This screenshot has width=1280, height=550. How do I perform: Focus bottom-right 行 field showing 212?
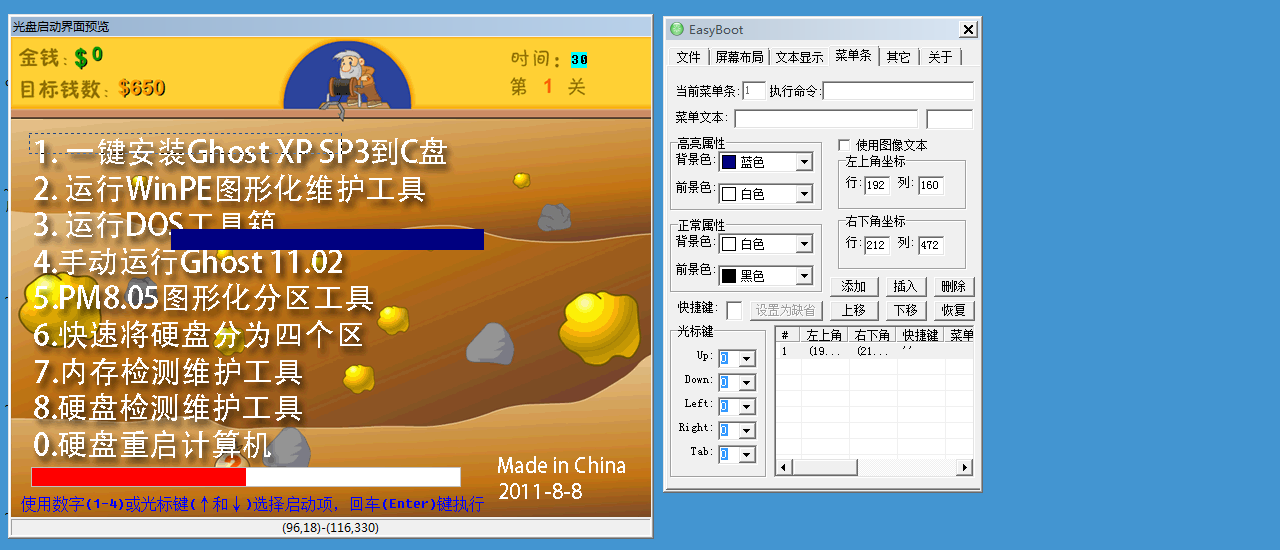pyautogui.click(x=877, y=244)
